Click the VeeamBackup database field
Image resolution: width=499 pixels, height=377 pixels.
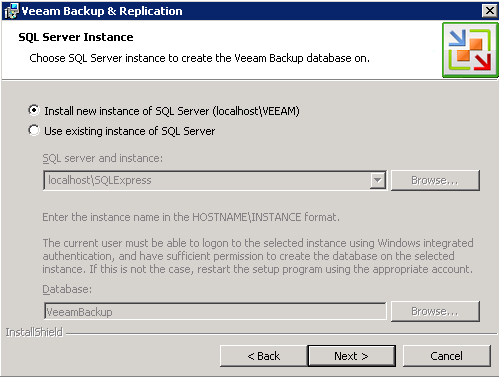[x=215, y=312]
